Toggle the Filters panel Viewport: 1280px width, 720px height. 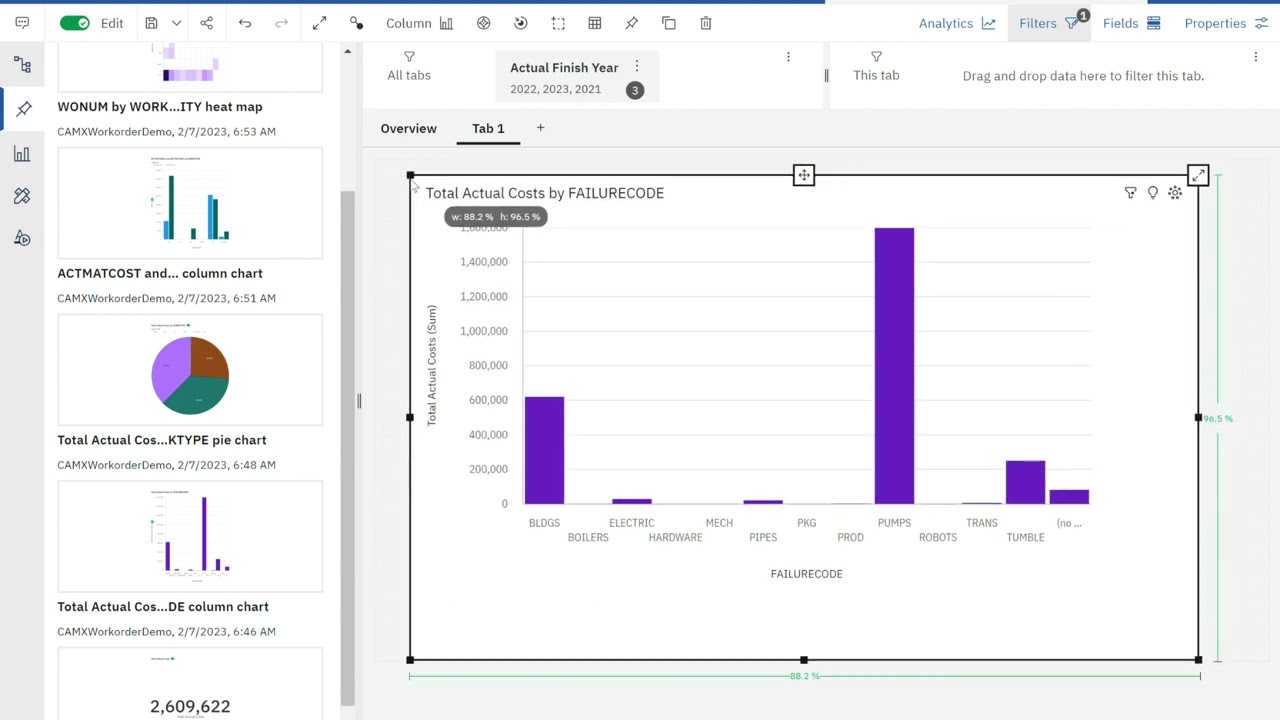click(1049, 23)
